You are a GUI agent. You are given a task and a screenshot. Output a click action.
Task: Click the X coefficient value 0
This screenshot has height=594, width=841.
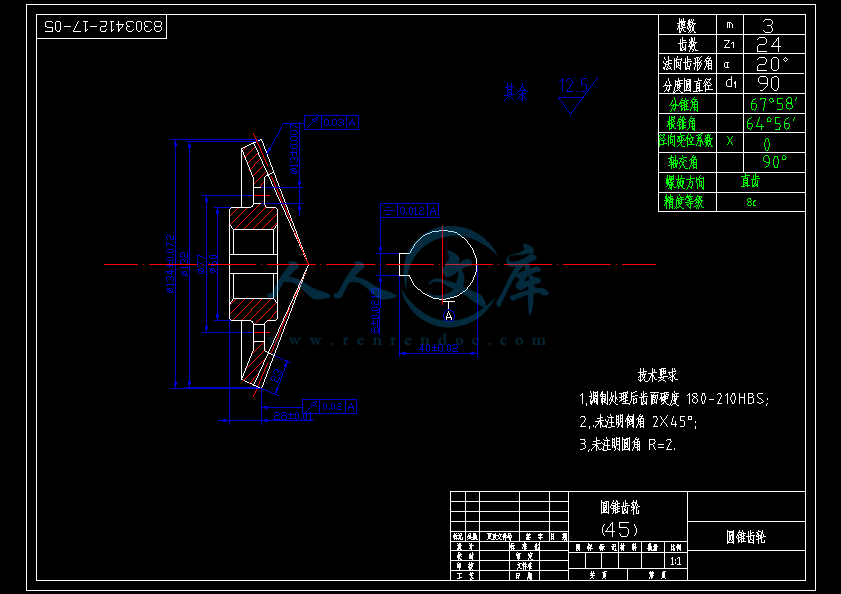click(x=767, y=144)
